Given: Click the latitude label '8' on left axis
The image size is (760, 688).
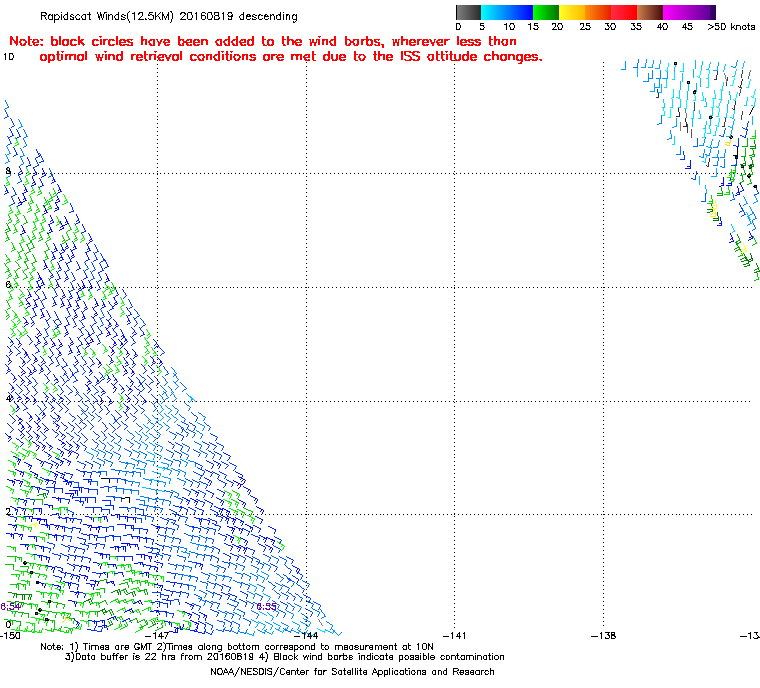Looking at the screenshot, I should pyautogui.click(x=8, y=171).
